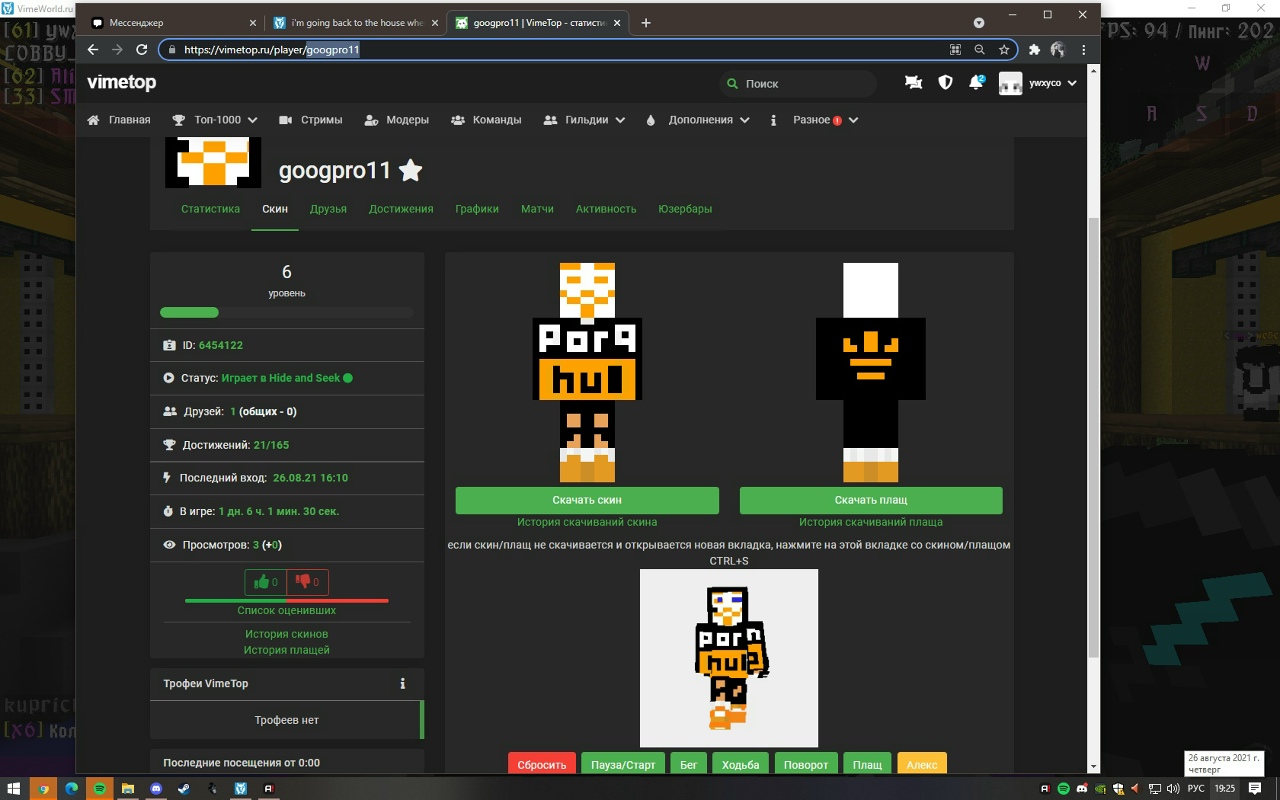Viewport: 1280px width, 800px height.
Task: Bookmark this page with the star icon
Action: coord(1004,49)
